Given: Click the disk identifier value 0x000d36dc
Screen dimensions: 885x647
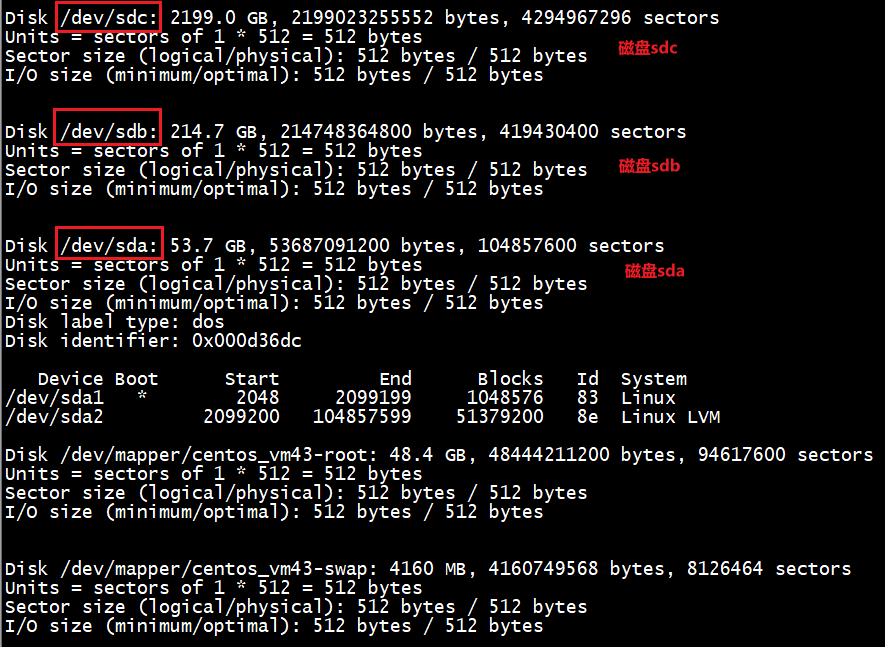Looking at the screenshot, I should click(246, 341).
